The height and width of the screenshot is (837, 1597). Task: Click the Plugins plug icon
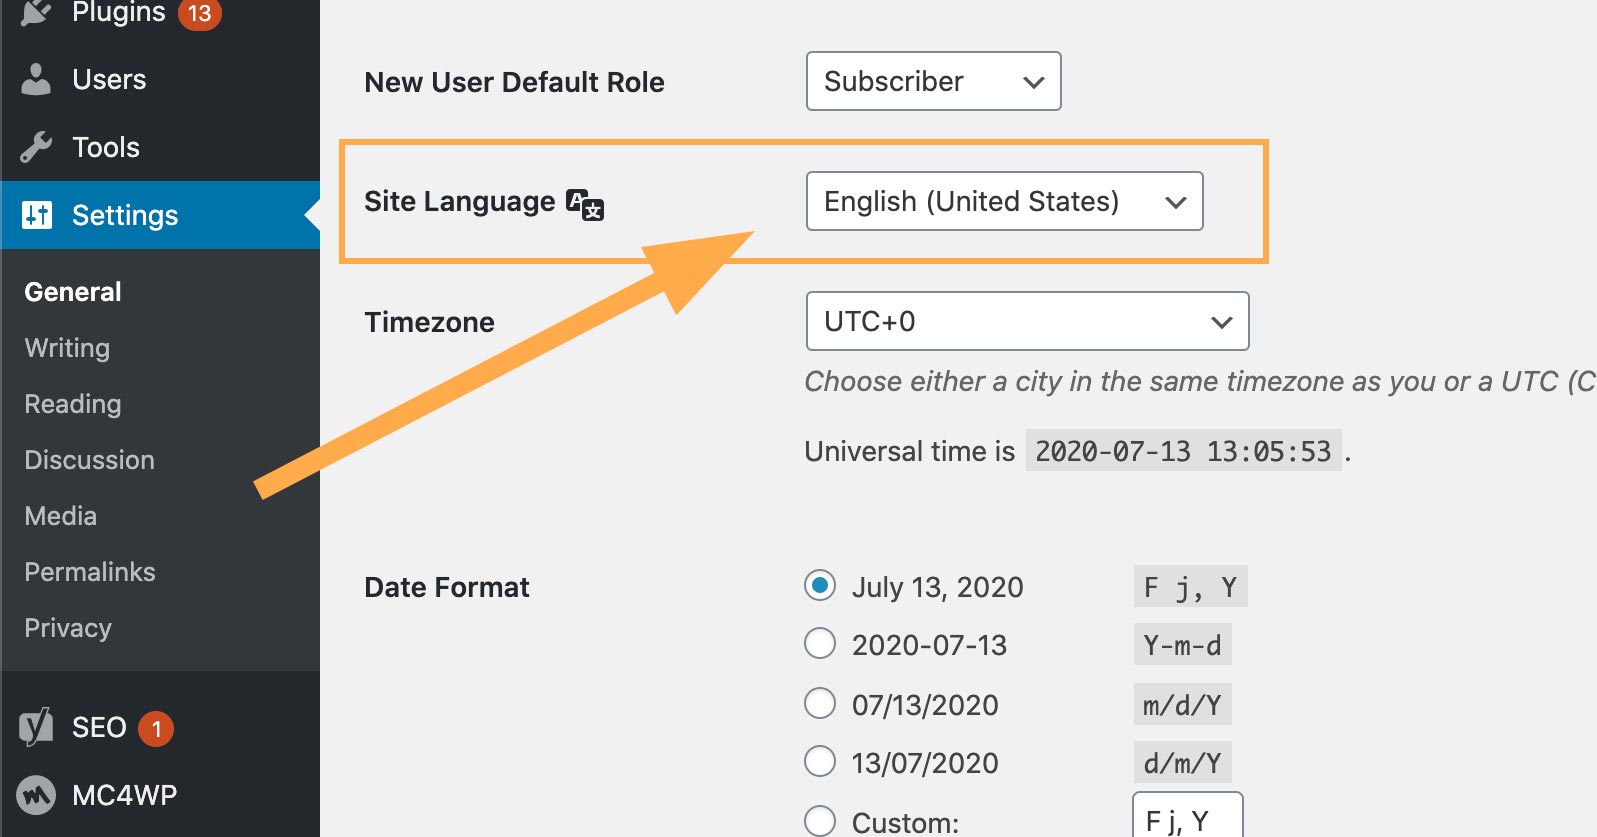[36, 12]
